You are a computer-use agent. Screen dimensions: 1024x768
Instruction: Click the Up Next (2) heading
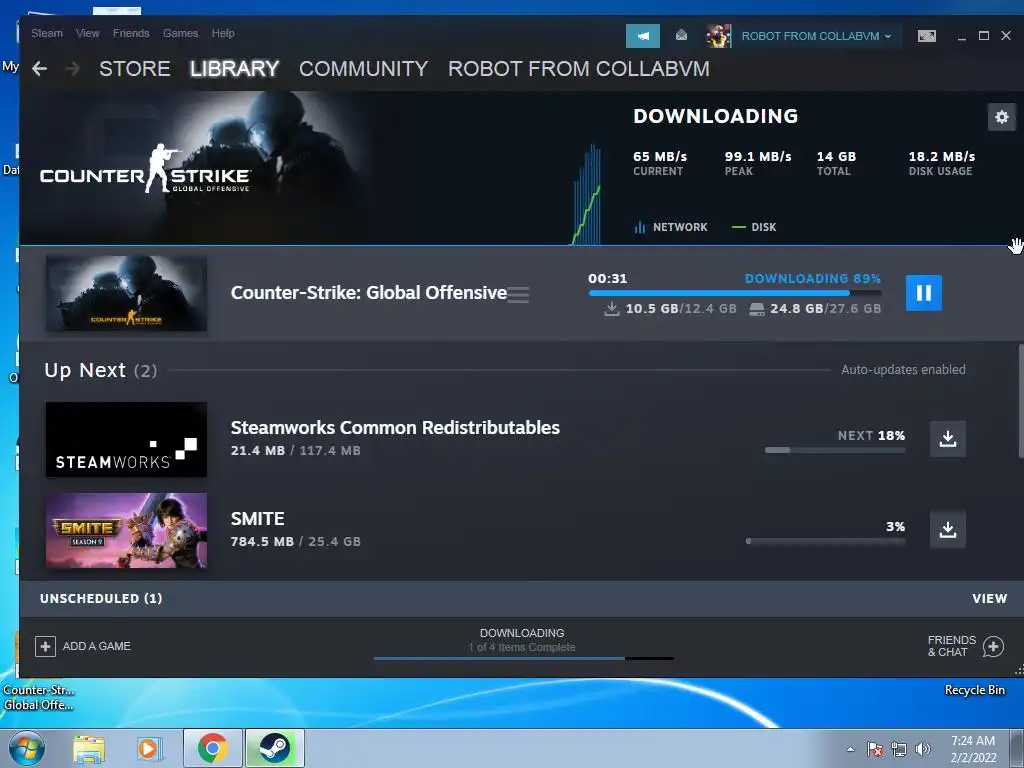[101, 370]
